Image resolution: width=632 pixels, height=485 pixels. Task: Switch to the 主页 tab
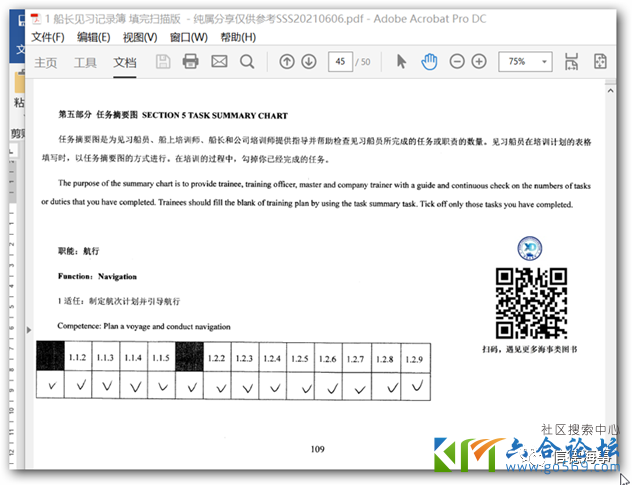coord(46,62)
